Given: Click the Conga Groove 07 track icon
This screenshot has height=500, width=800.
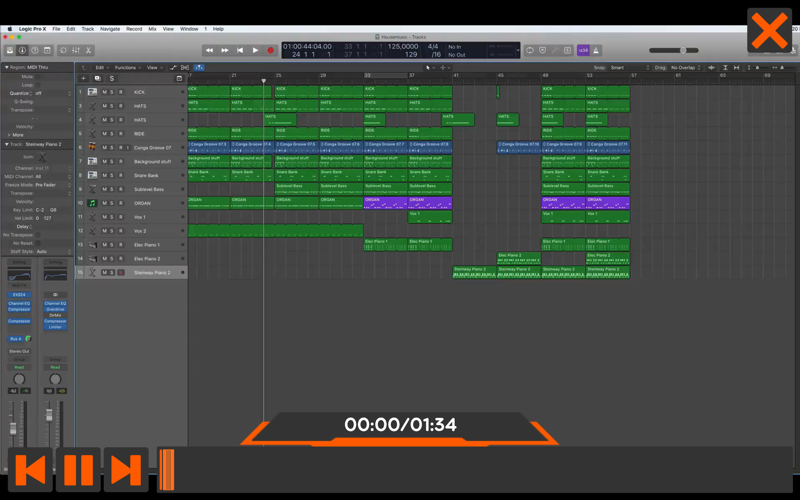Looking at the screenshot, I should coord(92,147).
